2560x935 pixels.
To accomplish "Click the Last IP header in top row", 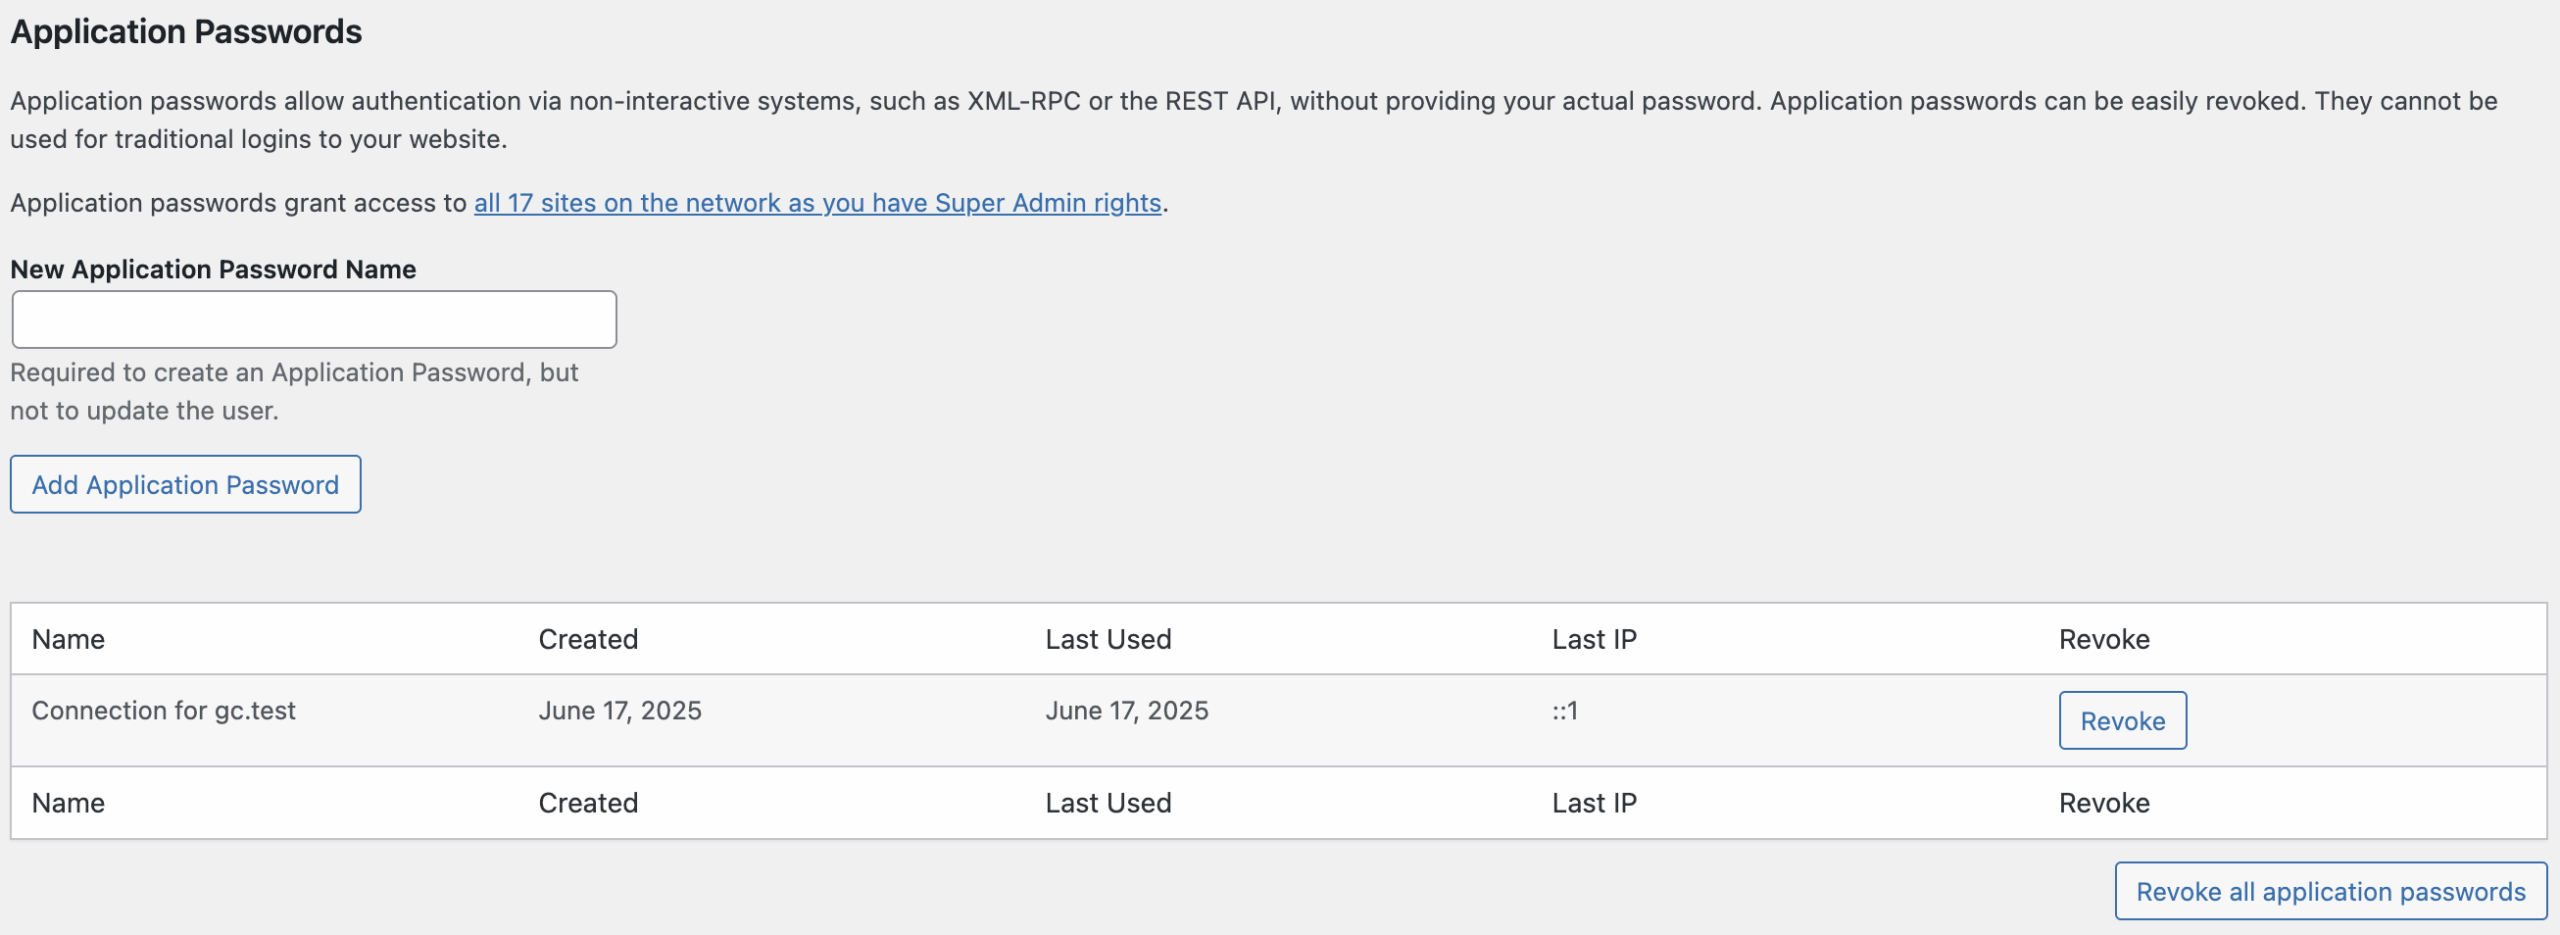I will [x=1594, y=639].
